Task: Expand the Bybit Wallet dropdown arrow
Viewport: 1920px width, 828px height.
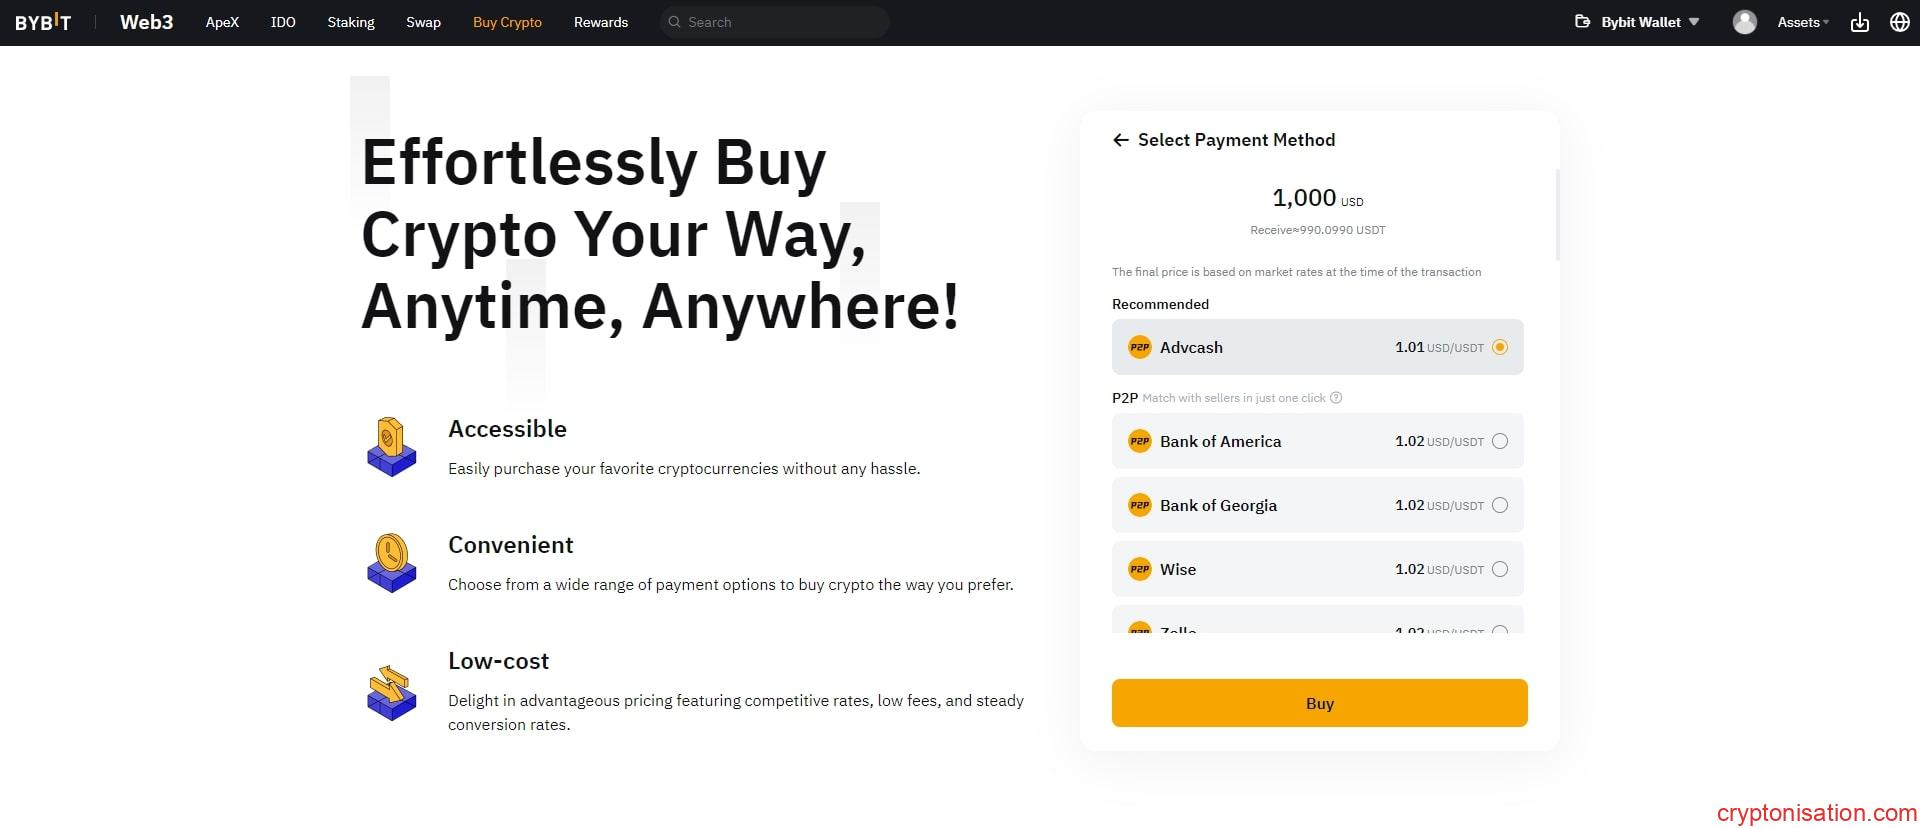Action: pos(1694,22)
